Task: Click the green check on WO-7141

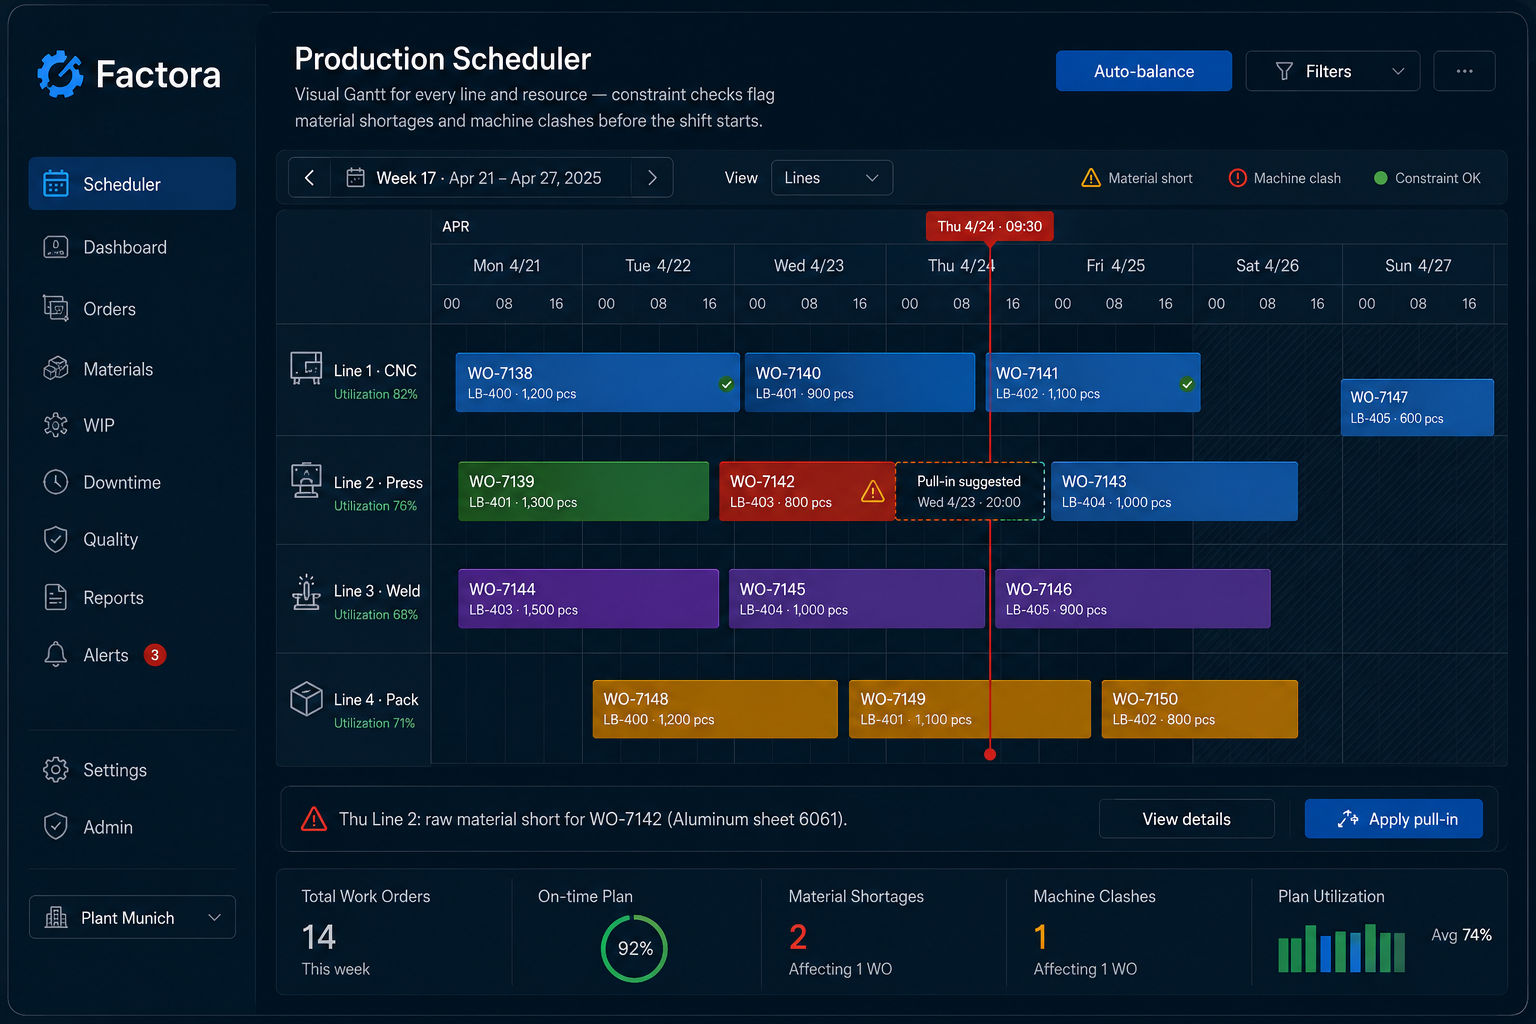Action: pos(1186,384)
